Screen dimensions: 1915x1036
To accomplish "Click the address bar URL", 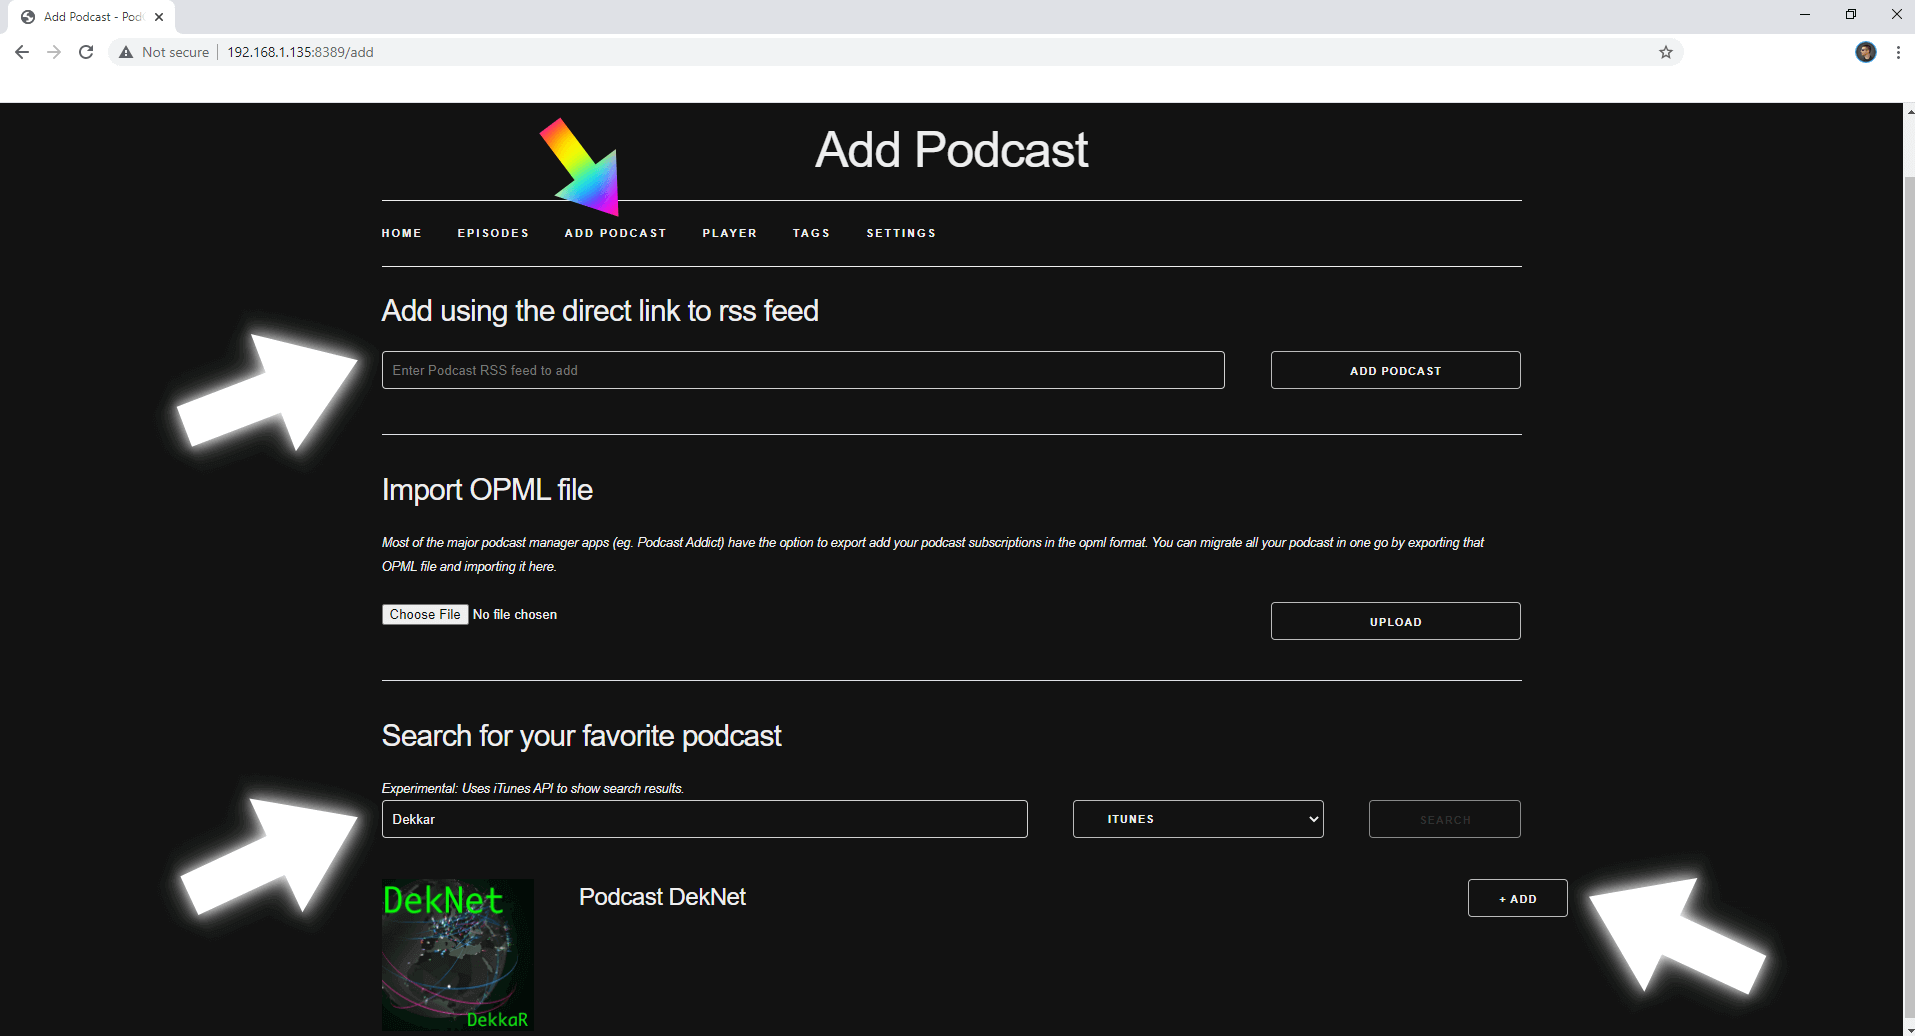I will click(x=300, y=52).
